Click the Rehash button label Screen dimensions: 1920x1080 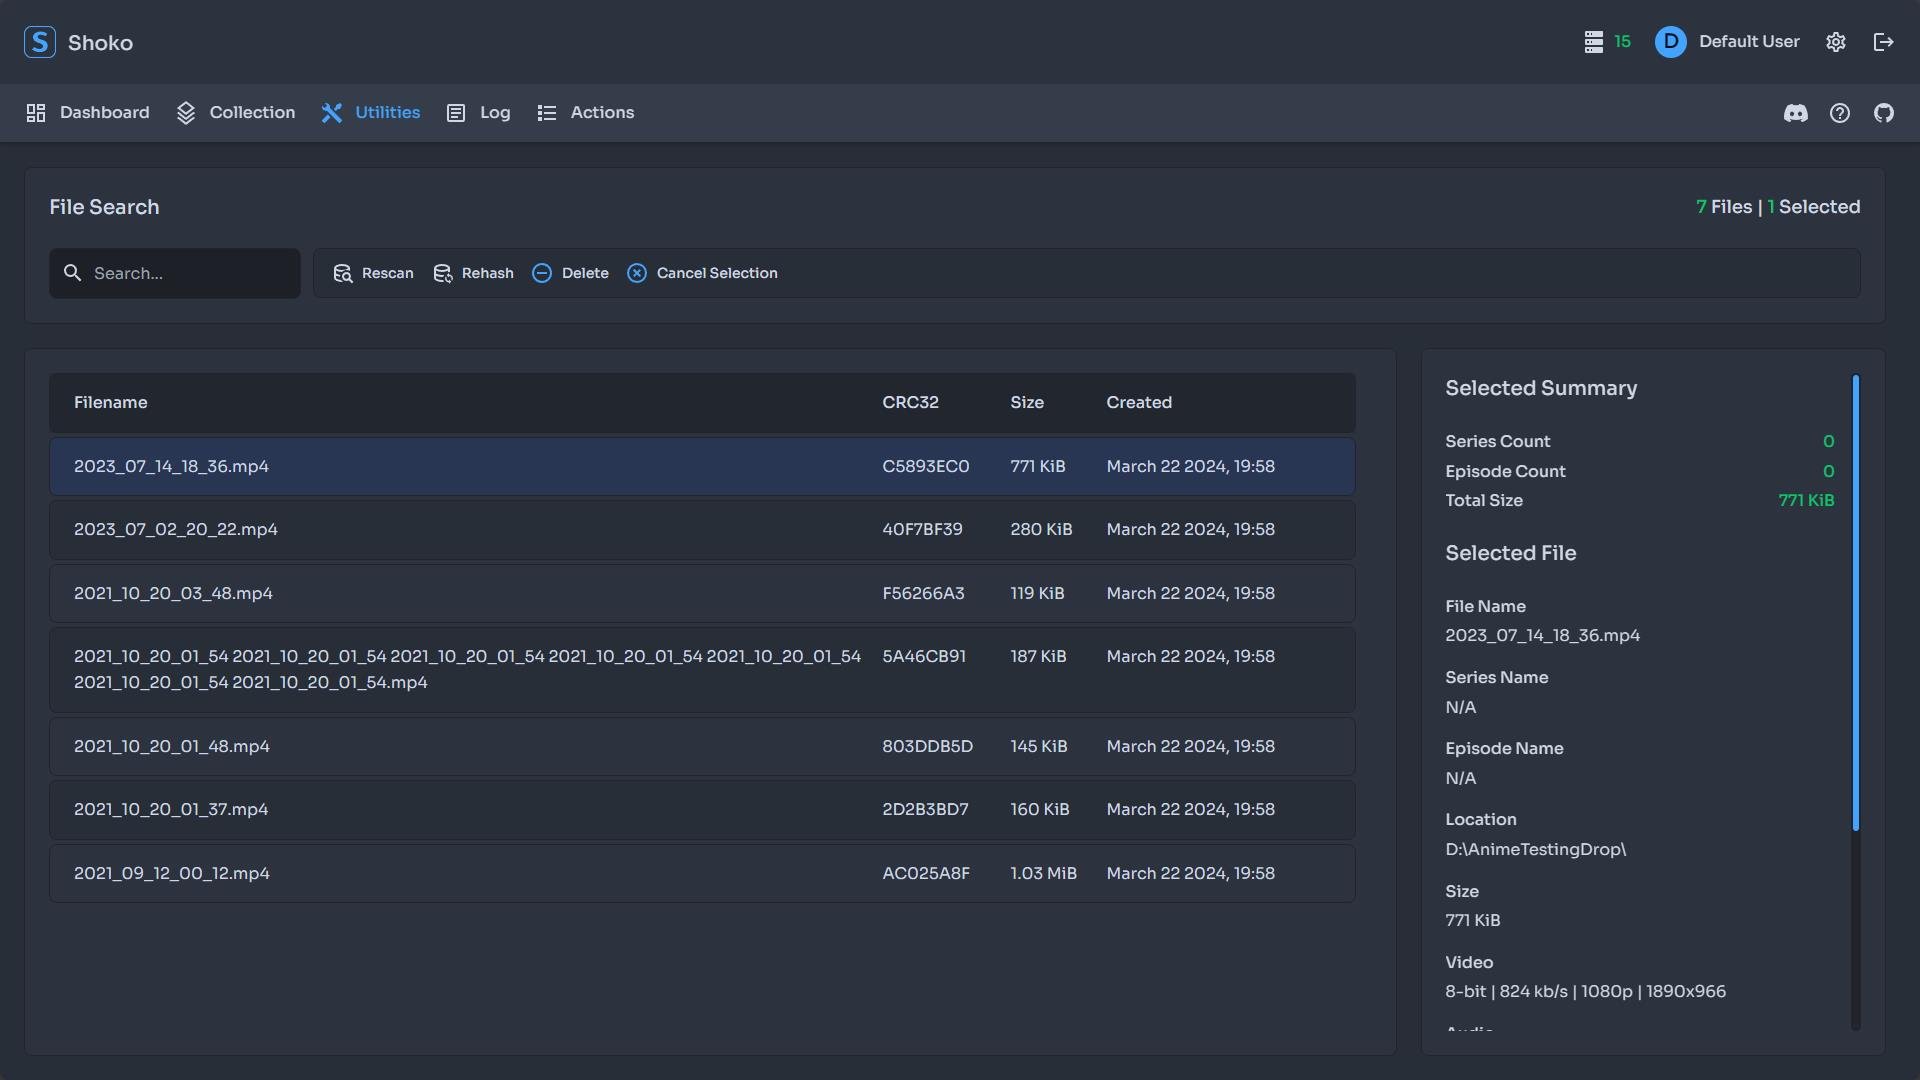(x=488, y=273)
